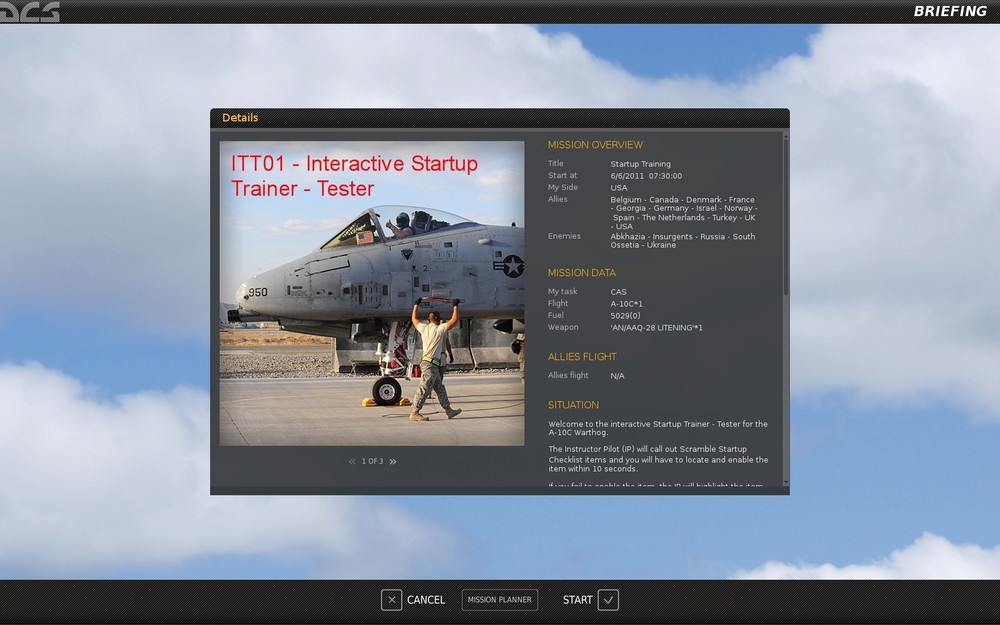Click the start time '6/6/2011 07:30:00'
The image size is (1000, 625).
(646, 176)
